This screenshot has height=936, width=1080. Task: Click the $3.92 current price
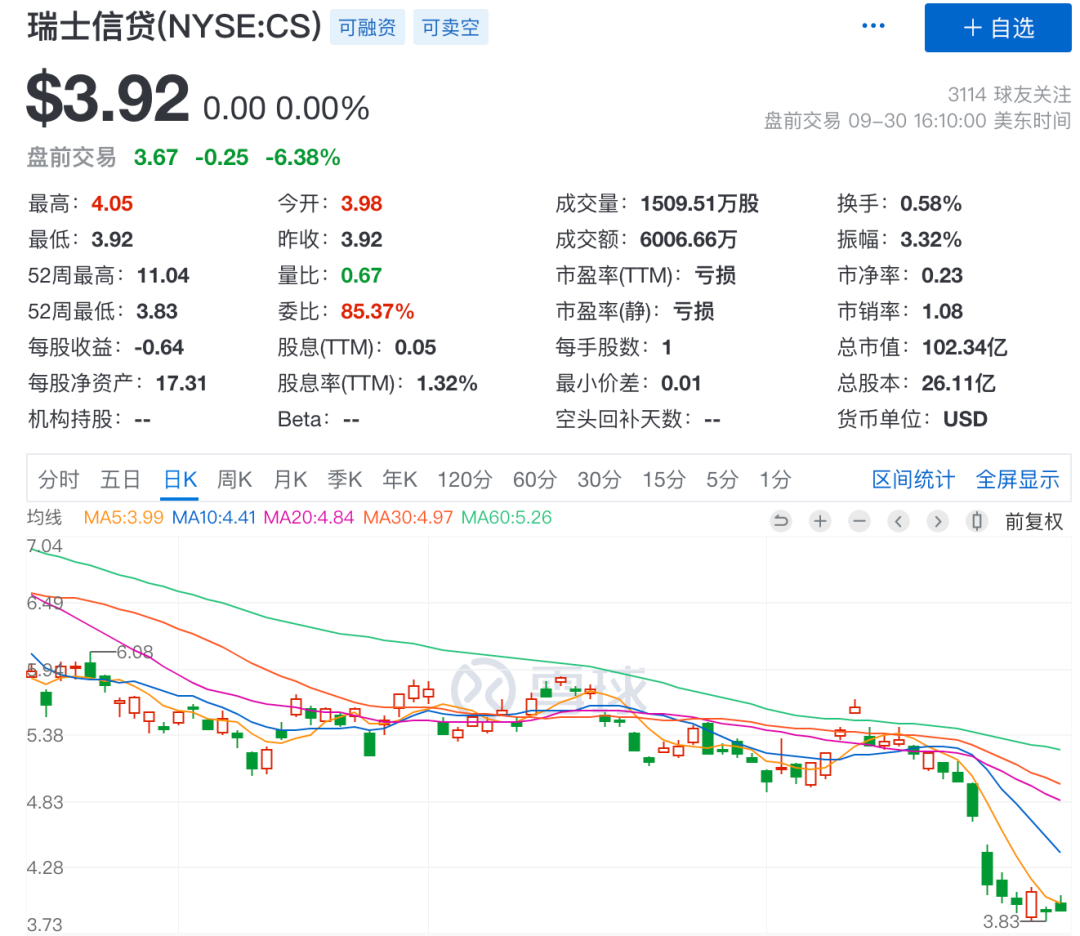[x=107, y=98]
